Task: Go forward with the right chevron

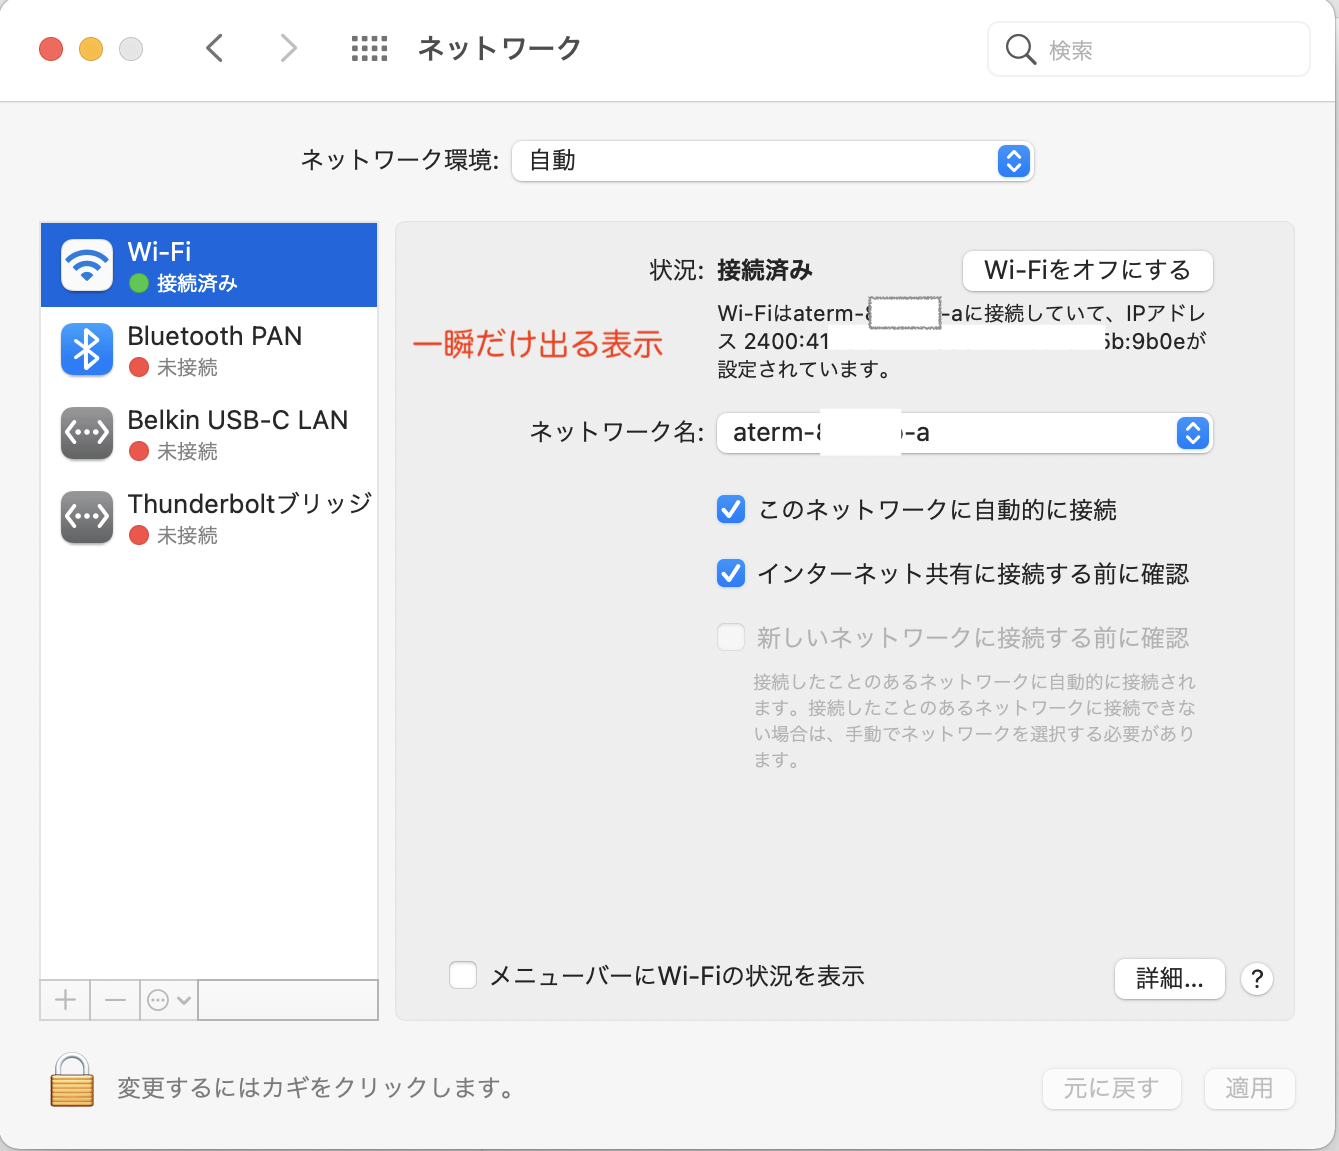Action: click(288, 48)
